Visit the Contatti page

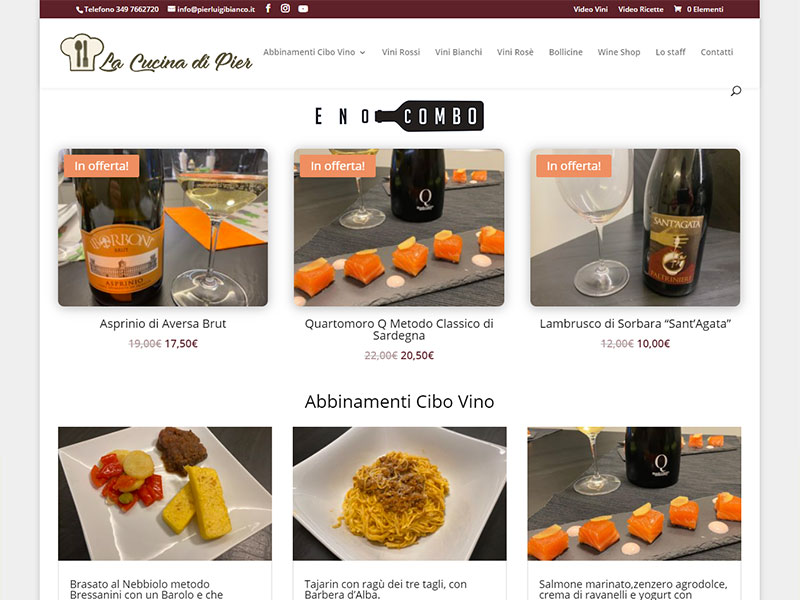point(717,52)
